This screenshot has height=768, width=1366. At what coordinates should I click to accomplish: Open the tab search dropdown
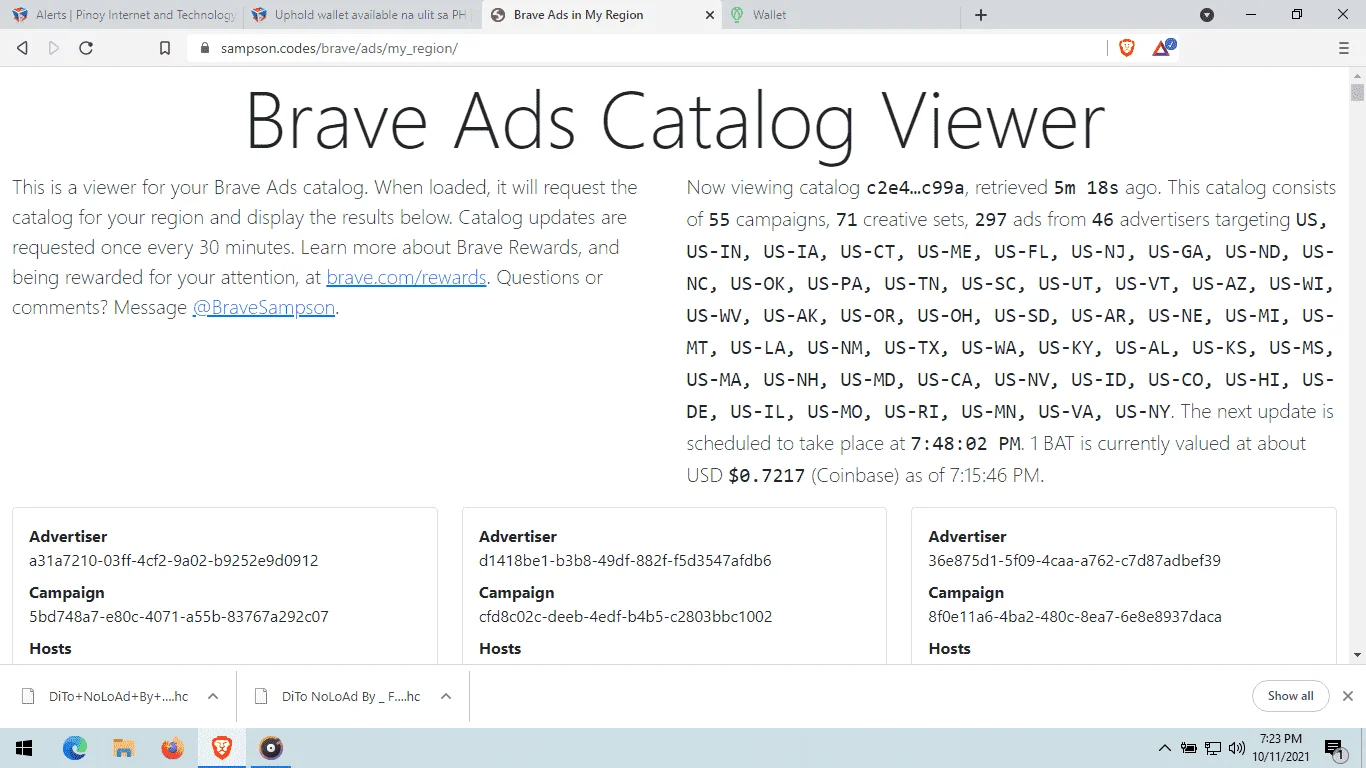pyautogui.click(x=1207, y=15)
